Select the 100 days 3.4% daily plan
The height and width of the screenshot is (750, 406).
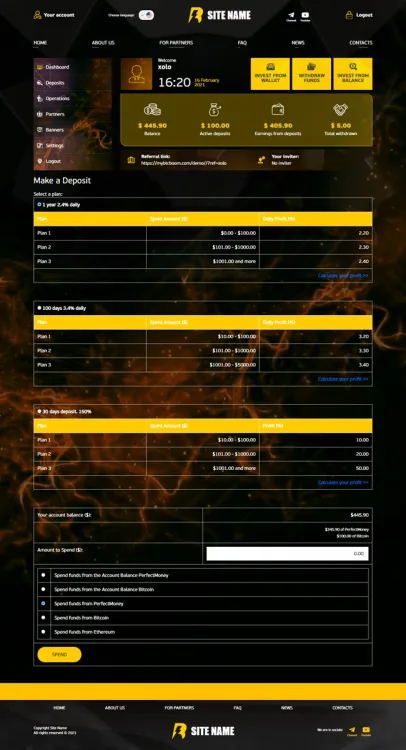coord(39,308)
